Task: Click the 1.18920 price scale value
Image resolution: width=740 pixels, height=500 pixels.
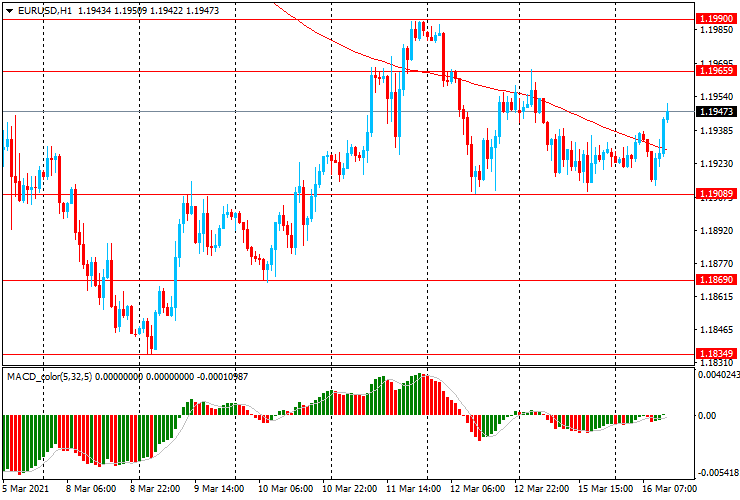Action: point(717,230)
